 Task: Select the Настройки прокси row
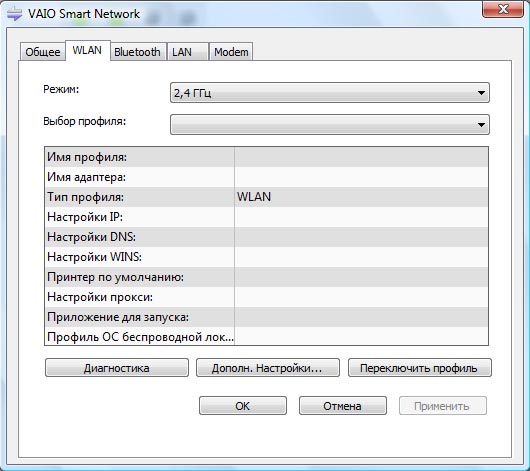[266, 297]
